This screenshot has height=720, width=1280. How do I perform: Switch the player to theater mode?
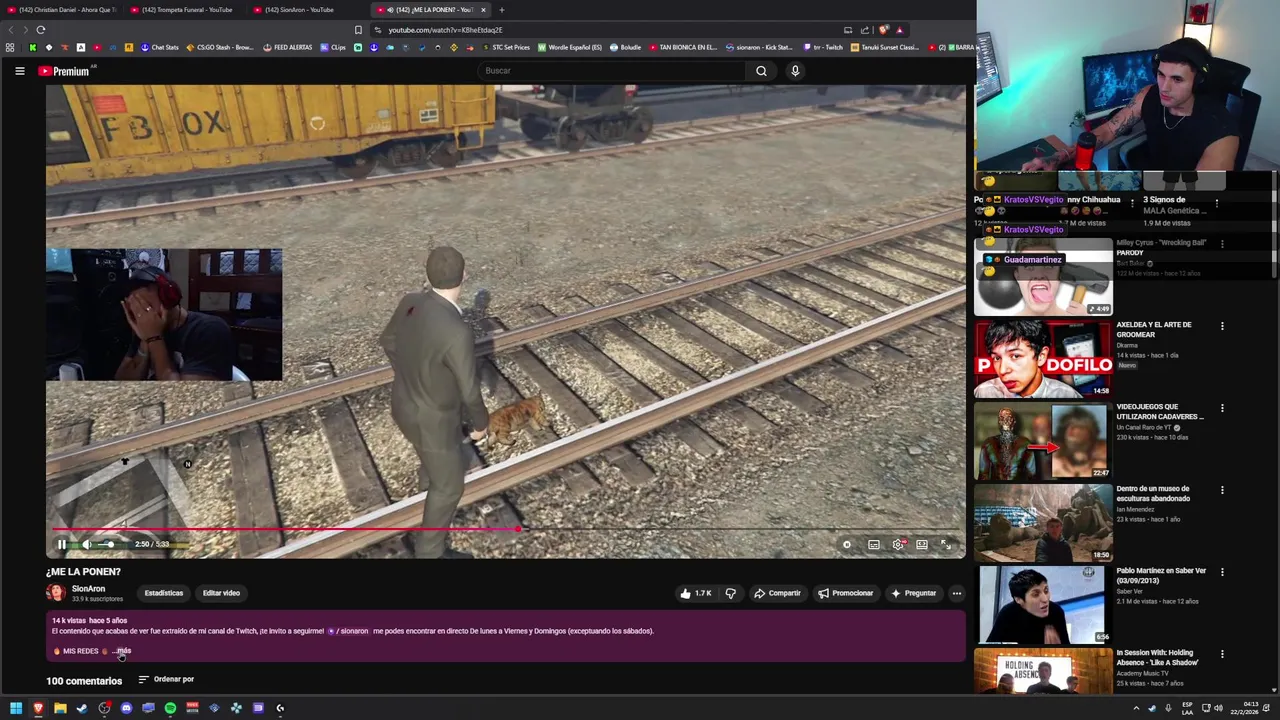coord(922,545)
